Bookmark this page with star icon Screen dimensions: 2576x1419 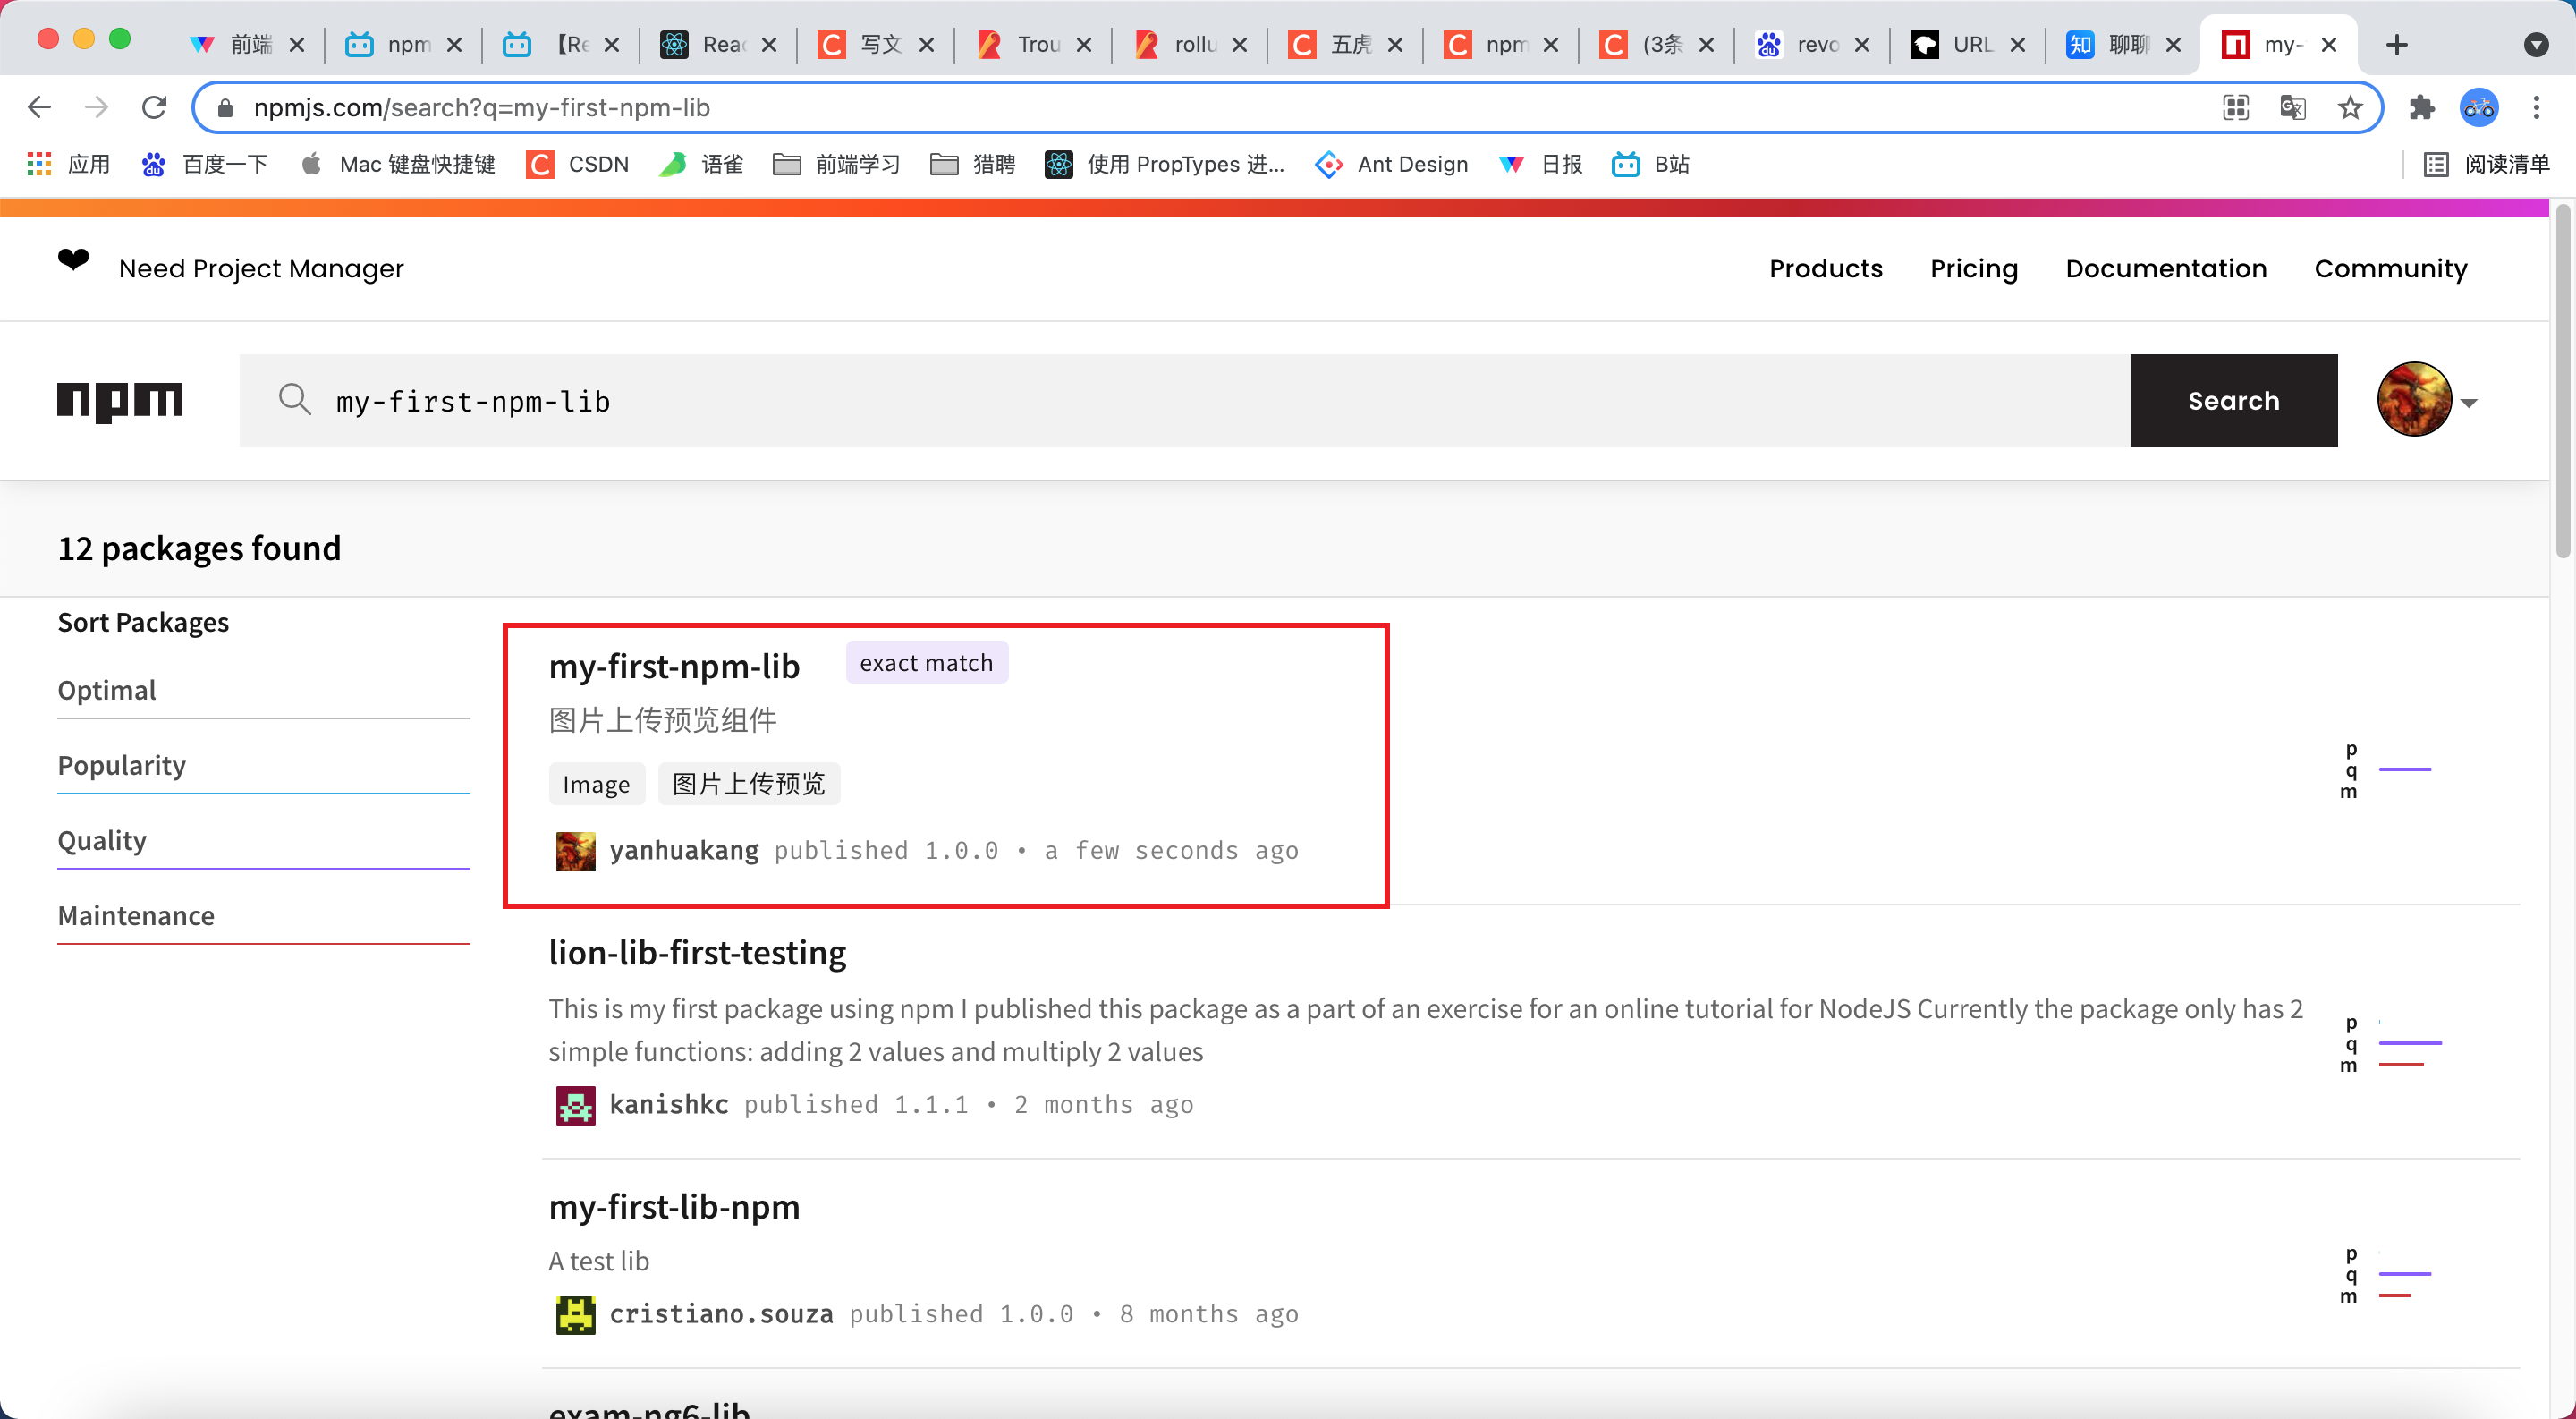tap(2349, 107)
